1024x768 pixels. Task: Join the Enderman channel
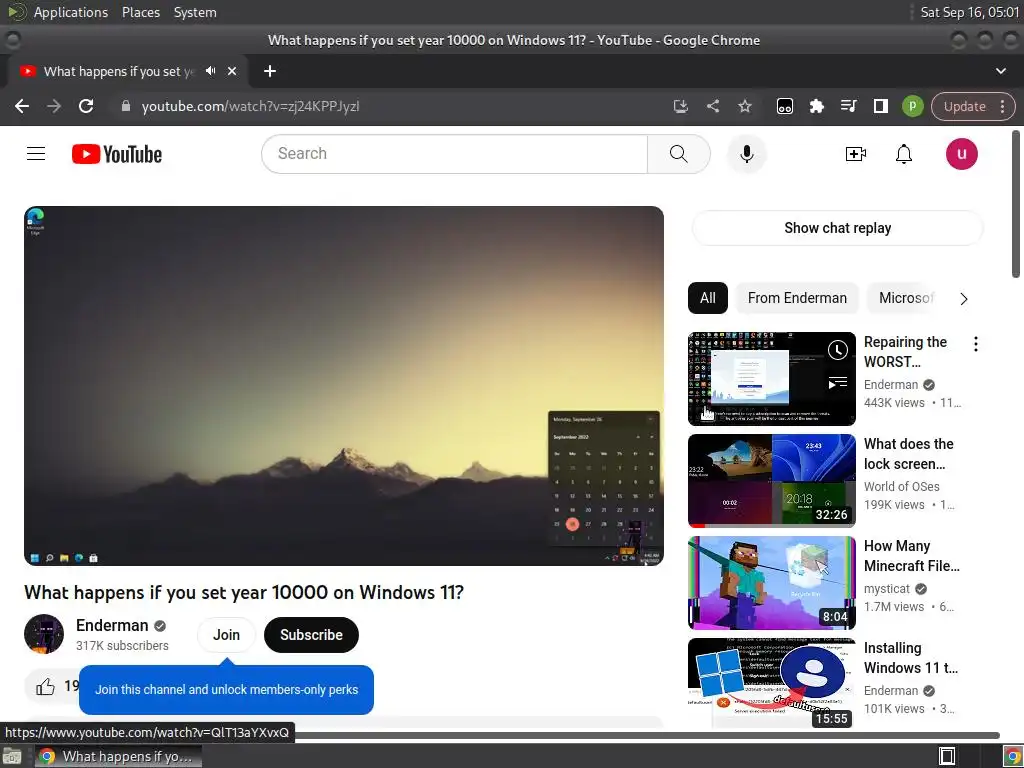point(226,635)
